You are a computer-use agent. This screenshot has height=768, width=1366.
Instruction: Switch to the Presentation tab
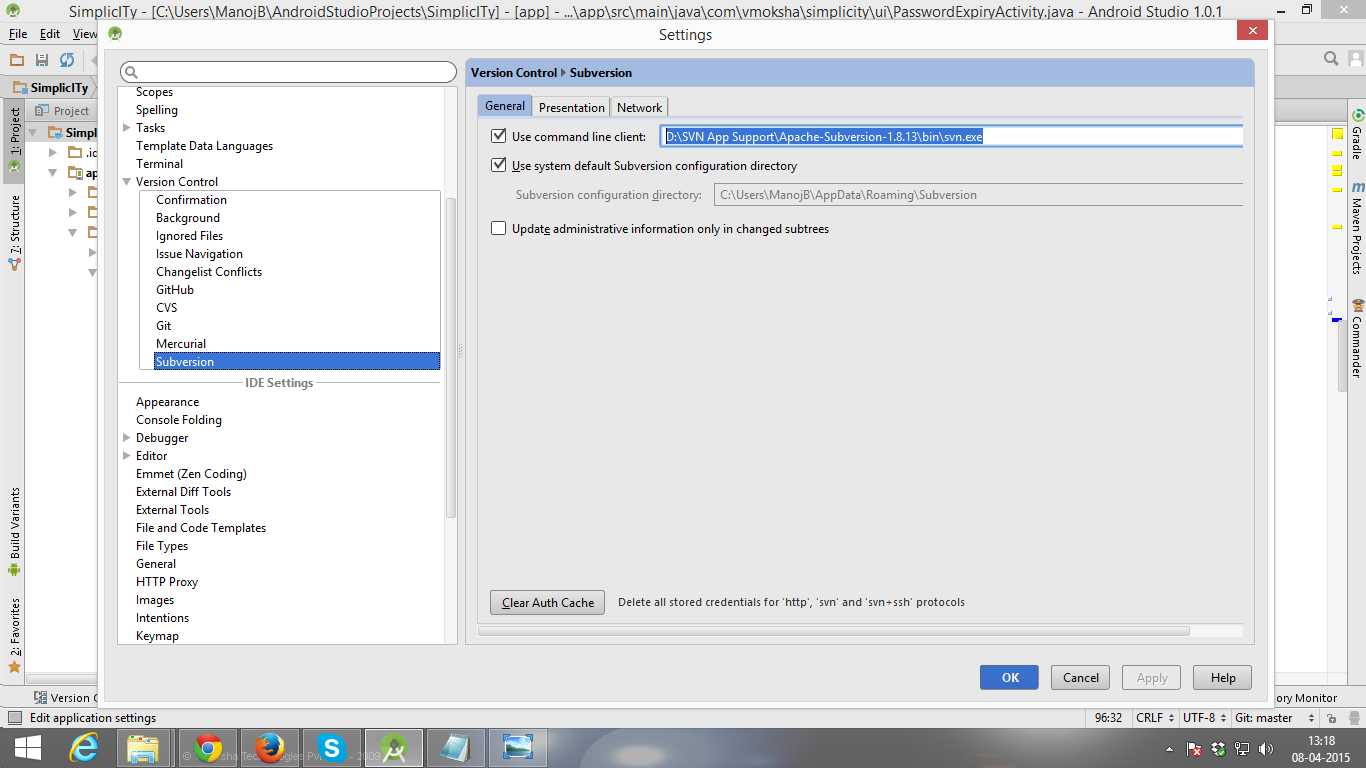pyautogui.click(x=571, y=107)
